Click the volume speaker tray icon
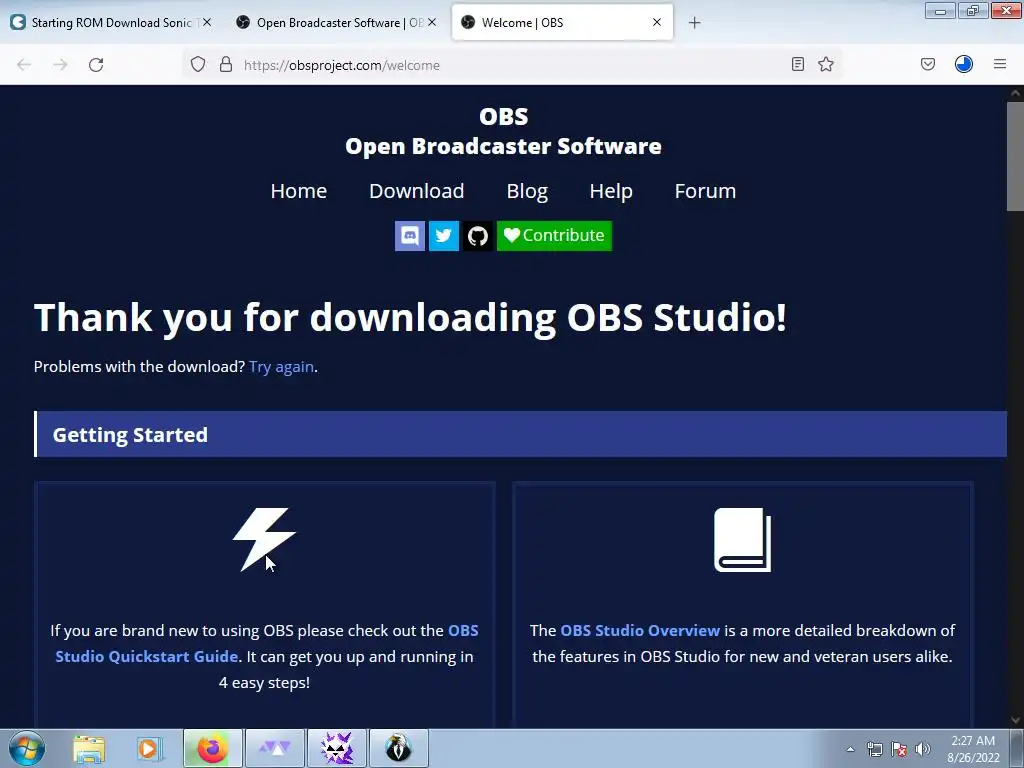The width and height of the screenshot is (1024, 768). tap(923, 749)
